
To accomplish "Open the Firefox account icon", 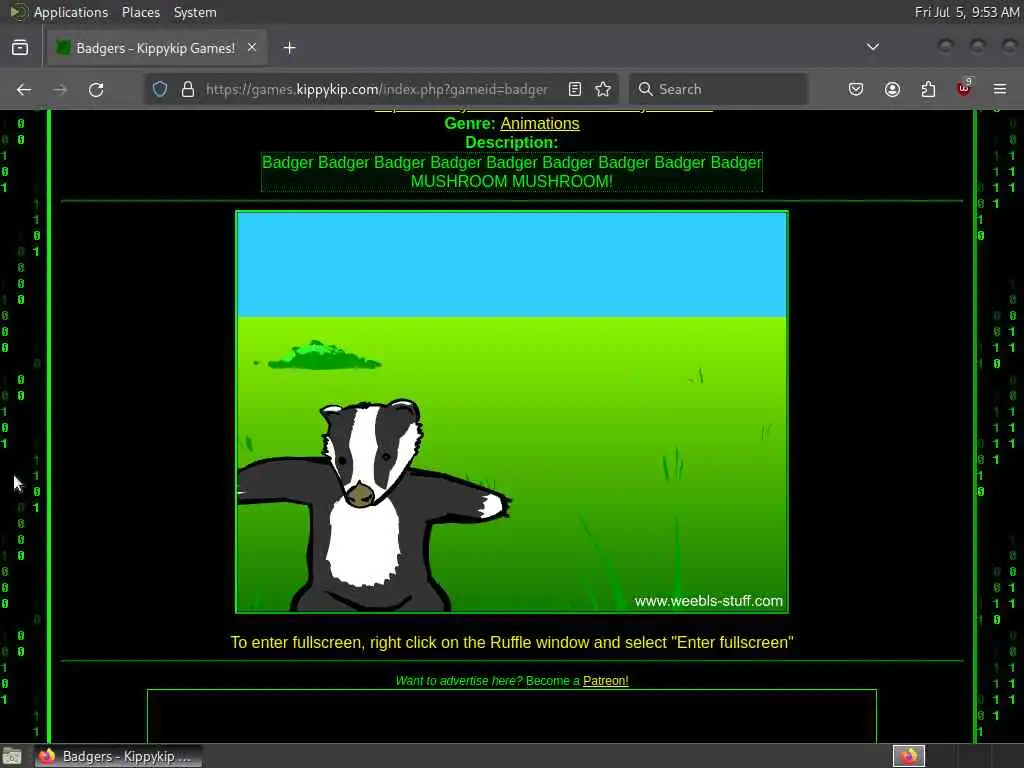I will click(892, 89).
